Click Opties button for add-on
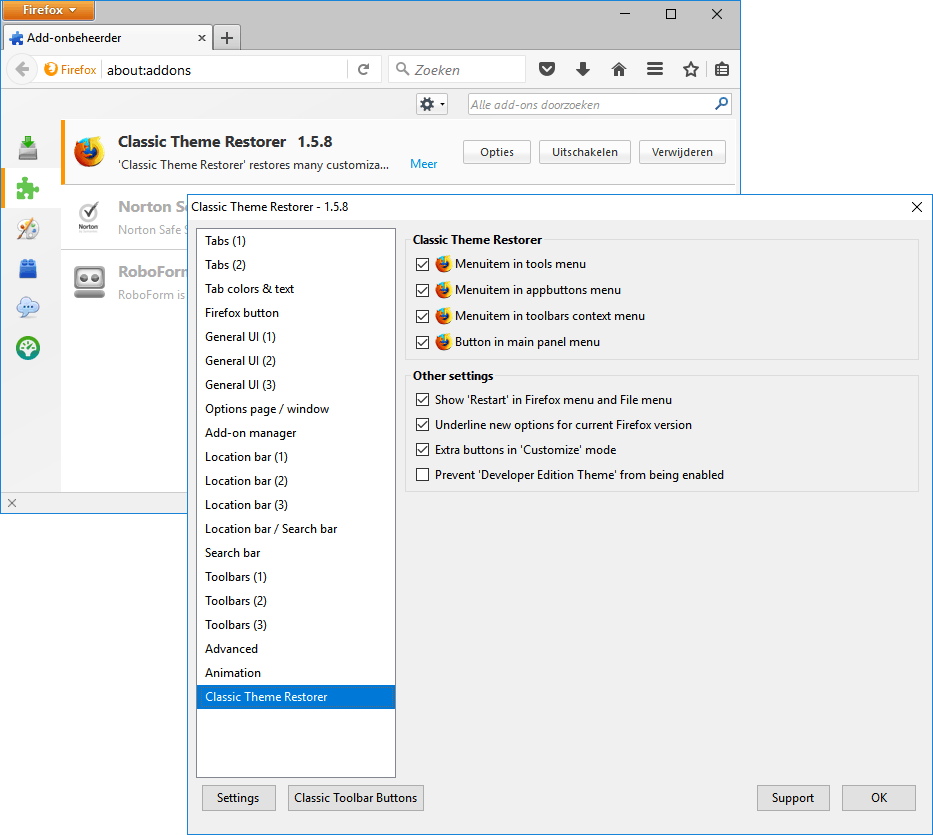This screenshot has width=933, height=835. tap(497, 152)
